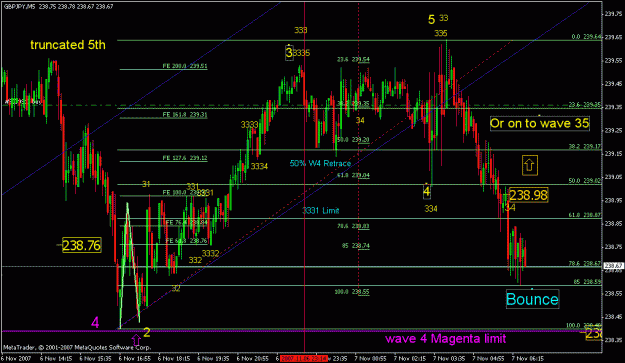Select the '3334' sub-wave label
The image size is (625, 363).
[259, 167]
